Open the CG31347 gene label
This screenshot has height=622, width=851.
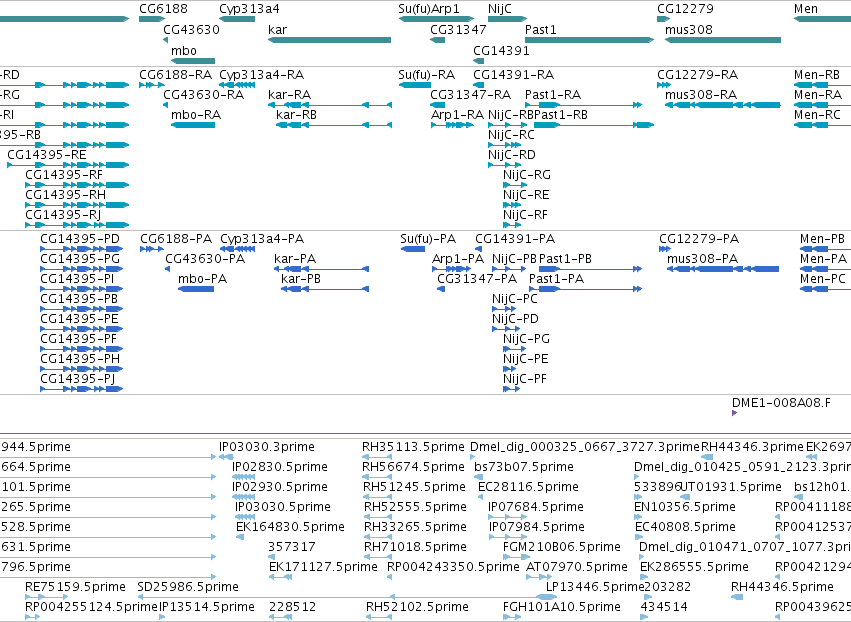coord(458,29)
